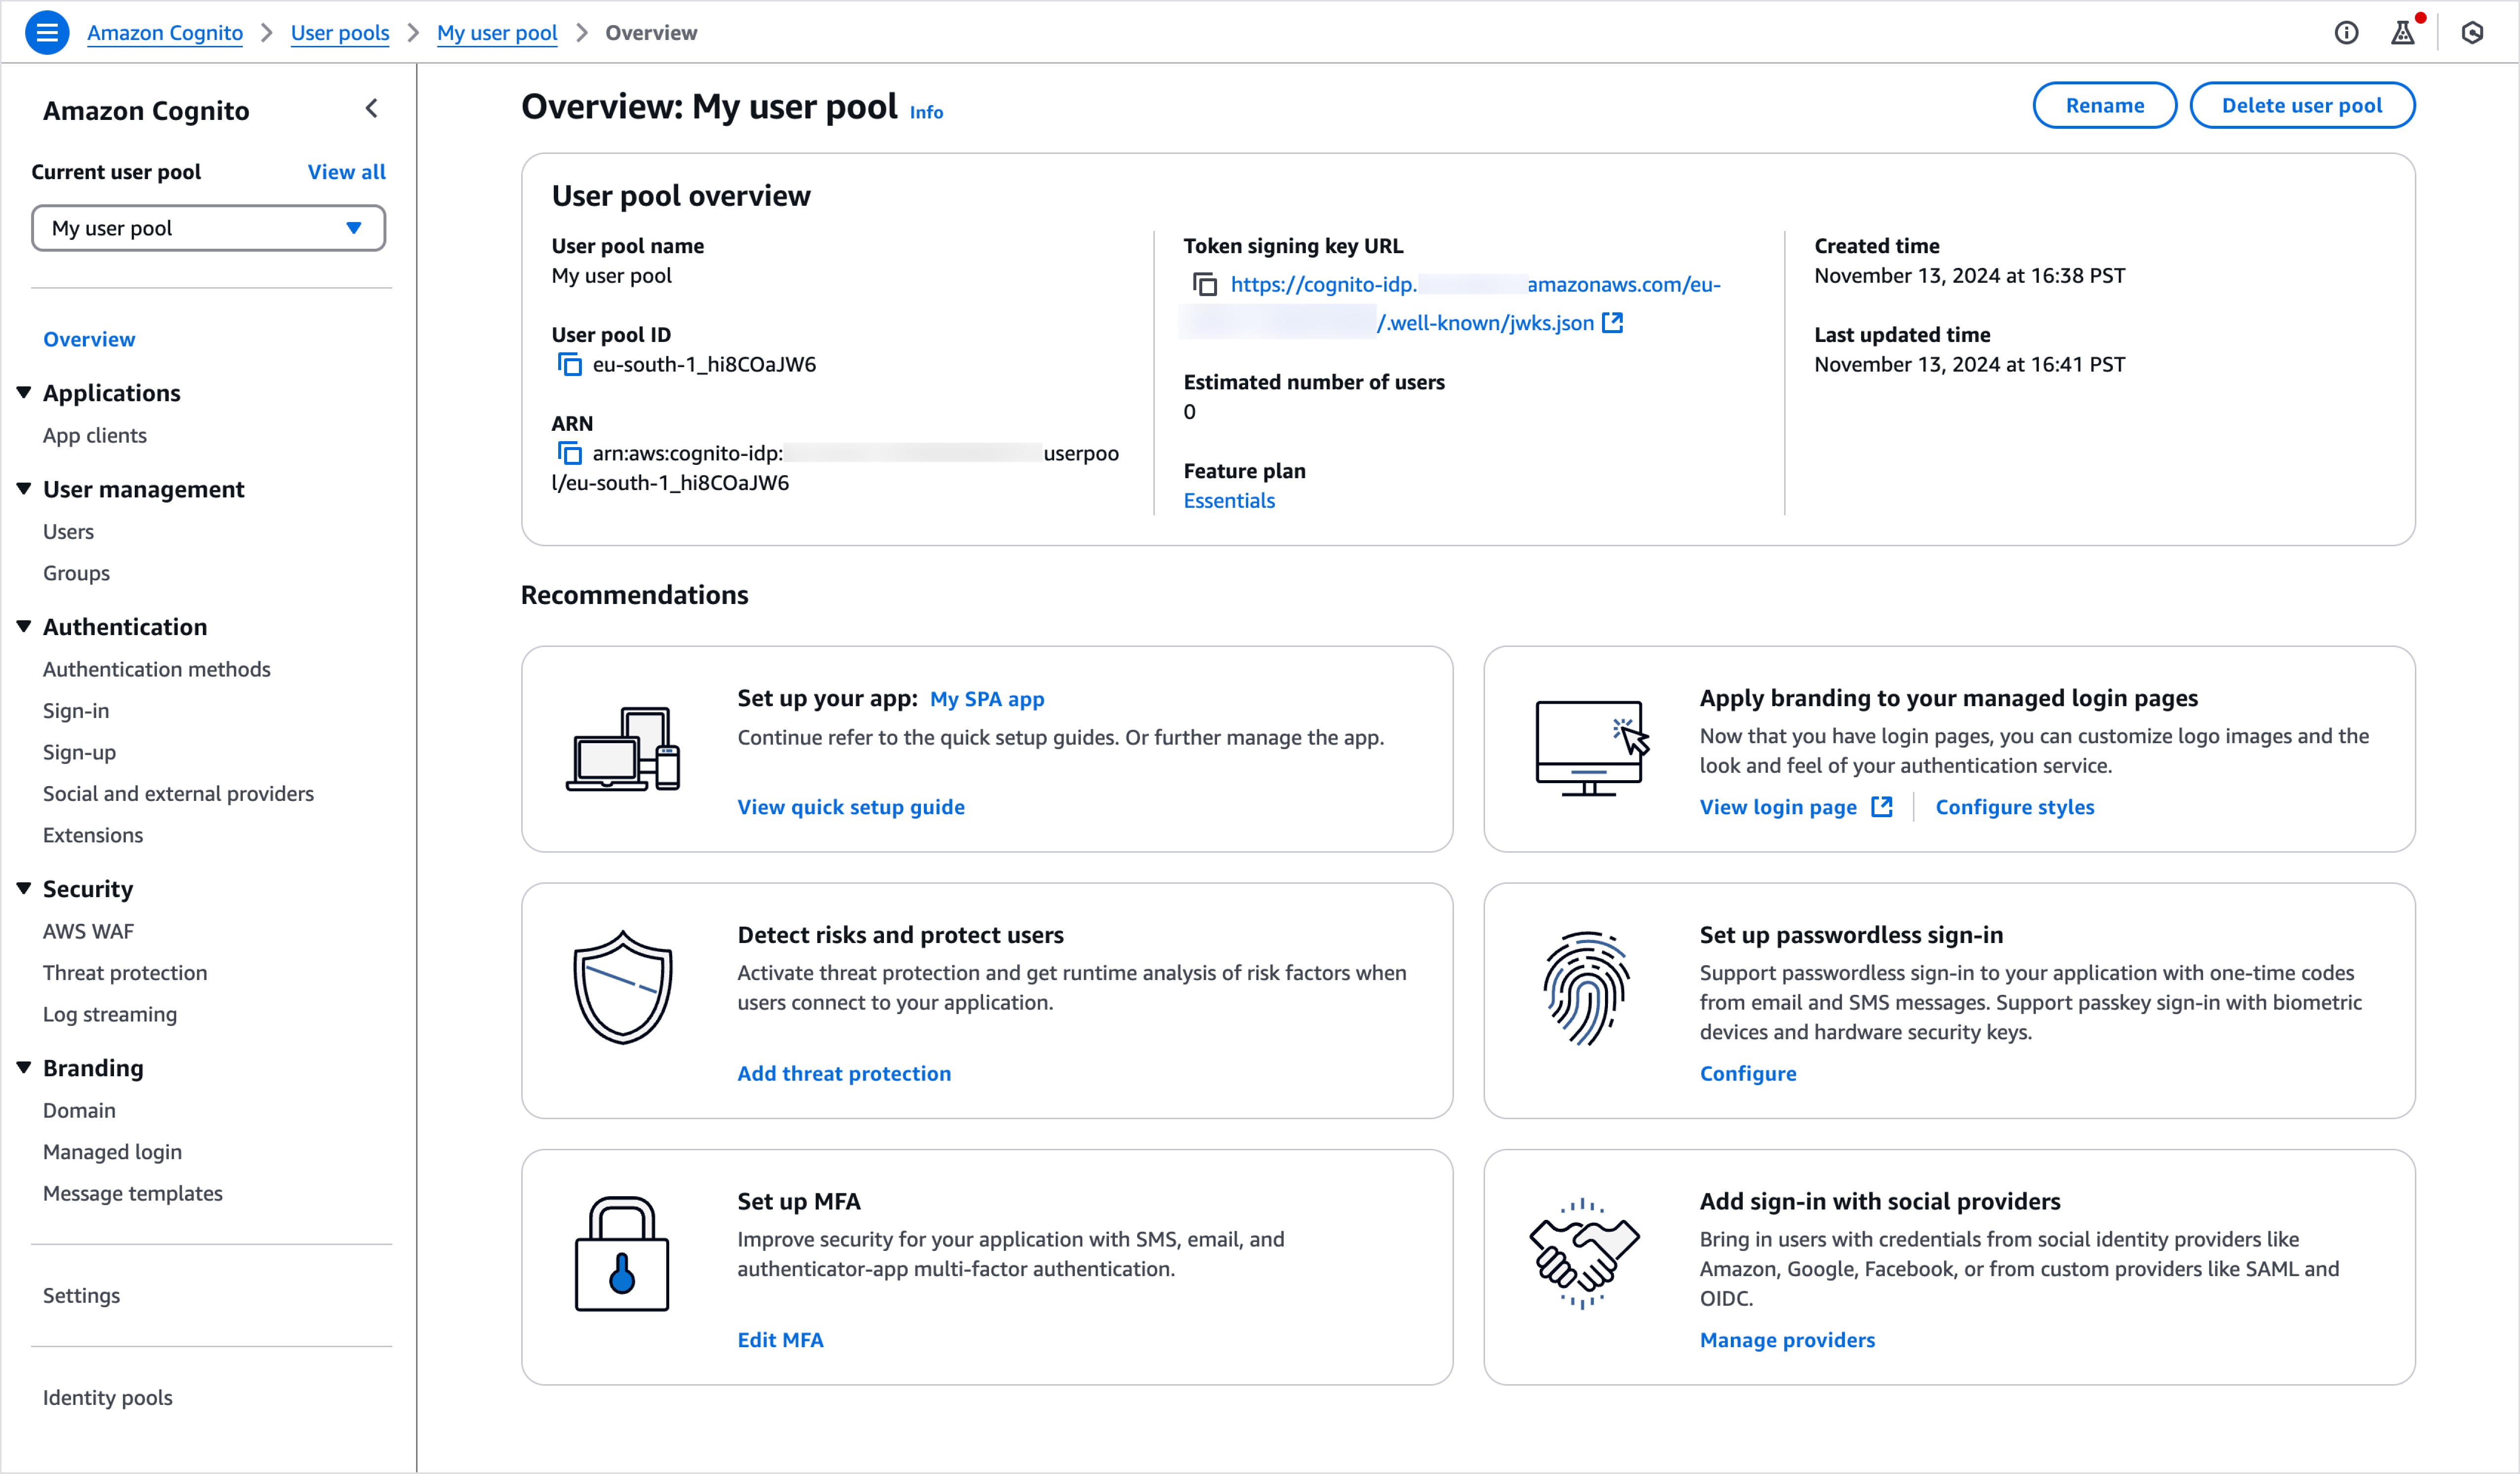Click the Rename button
Image resolution: width=2520 pixels, height=1474 pixels.
[x=2104, y=106]
